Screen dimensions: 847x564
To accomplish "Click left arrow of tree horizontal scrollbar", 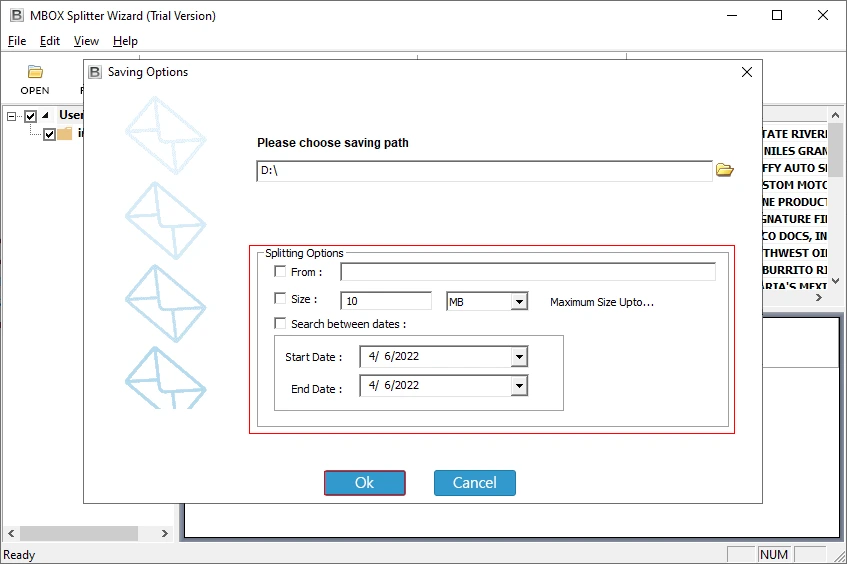I will pyautogui.click(x=11, y=533).
